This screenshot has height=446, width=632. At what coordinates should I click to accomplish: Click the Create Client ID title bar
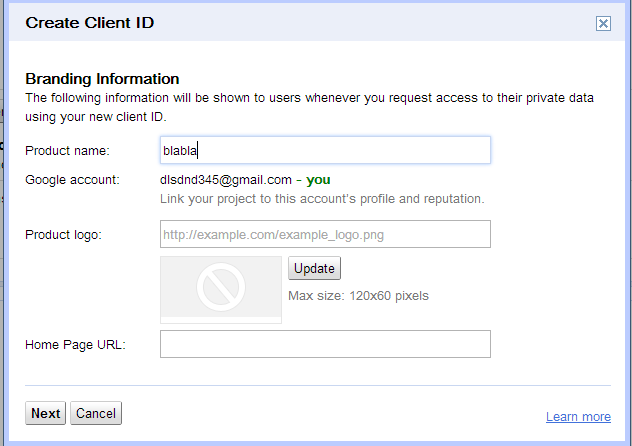click(x=316, y=23)
